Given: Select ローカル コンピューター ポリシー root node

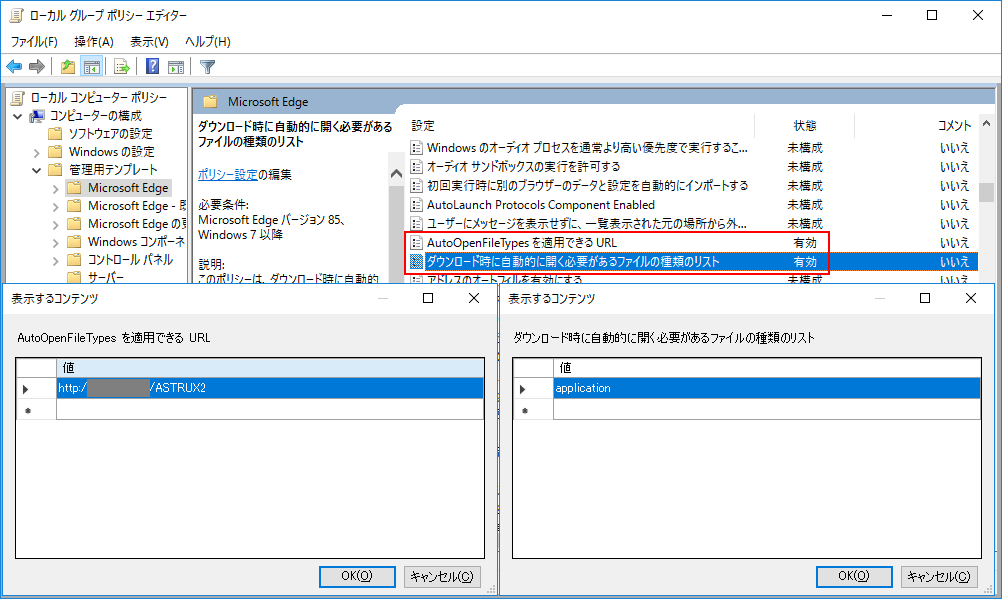Looking at the screenshot, I should [x=98, y=97].
